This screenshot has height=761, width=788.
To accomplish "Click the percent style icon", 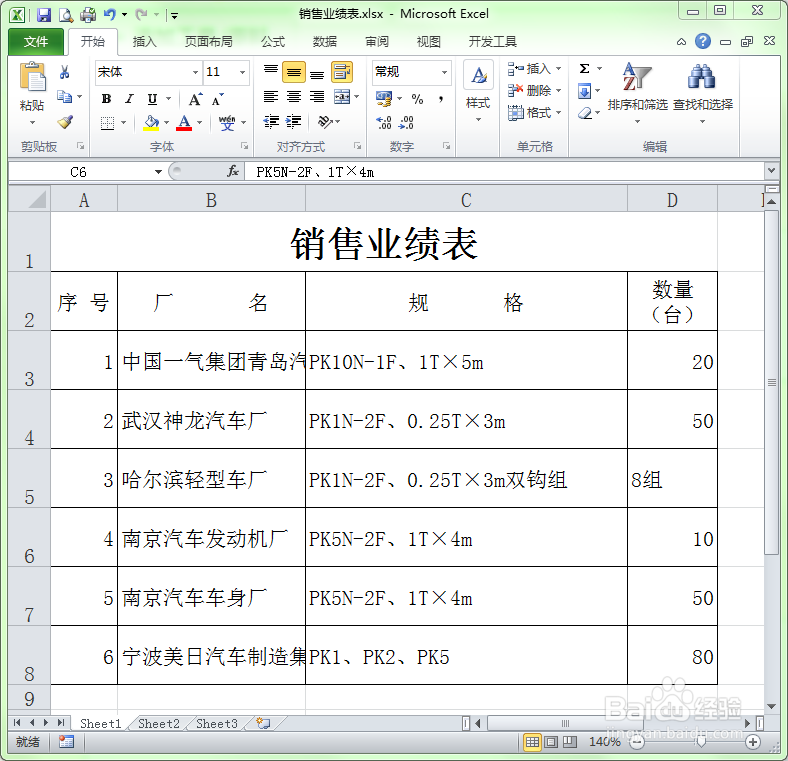I will (x=417, y=99).
